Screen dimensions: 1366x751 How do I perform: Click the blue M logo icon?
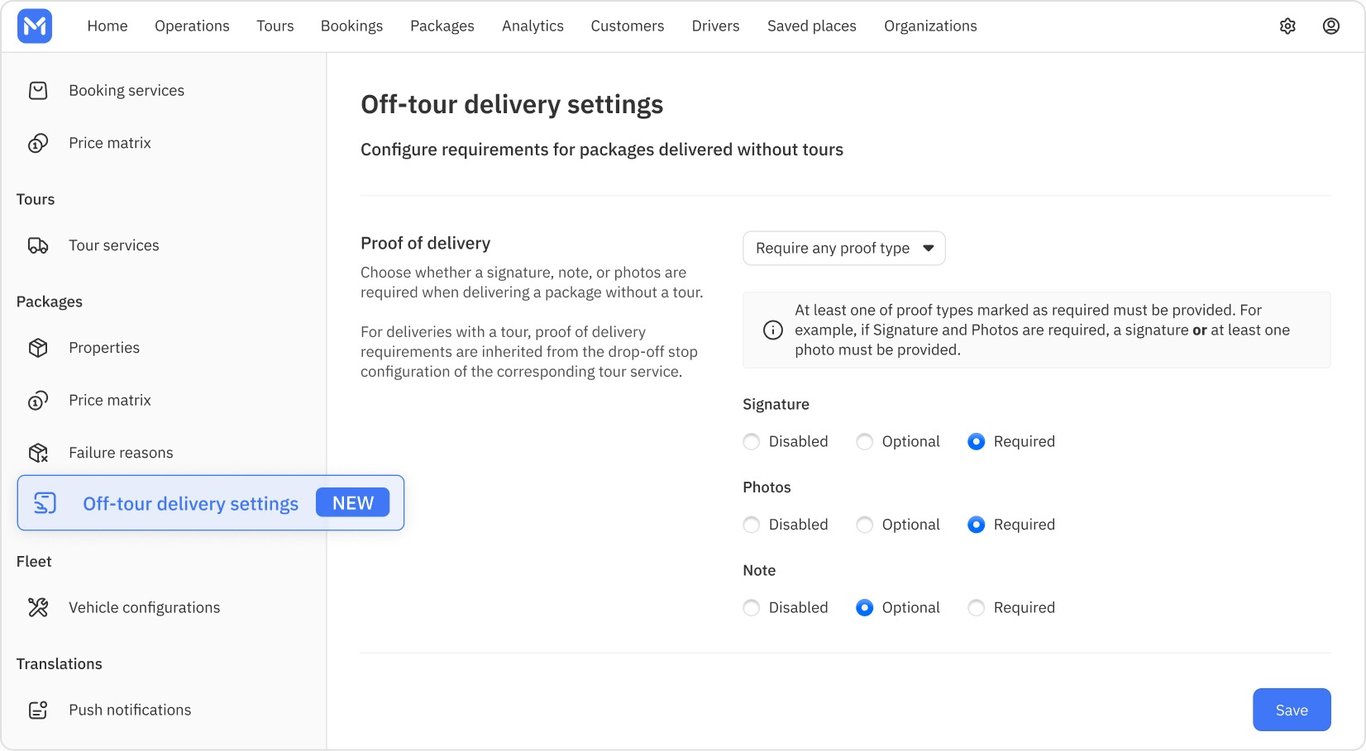(35, 26)
